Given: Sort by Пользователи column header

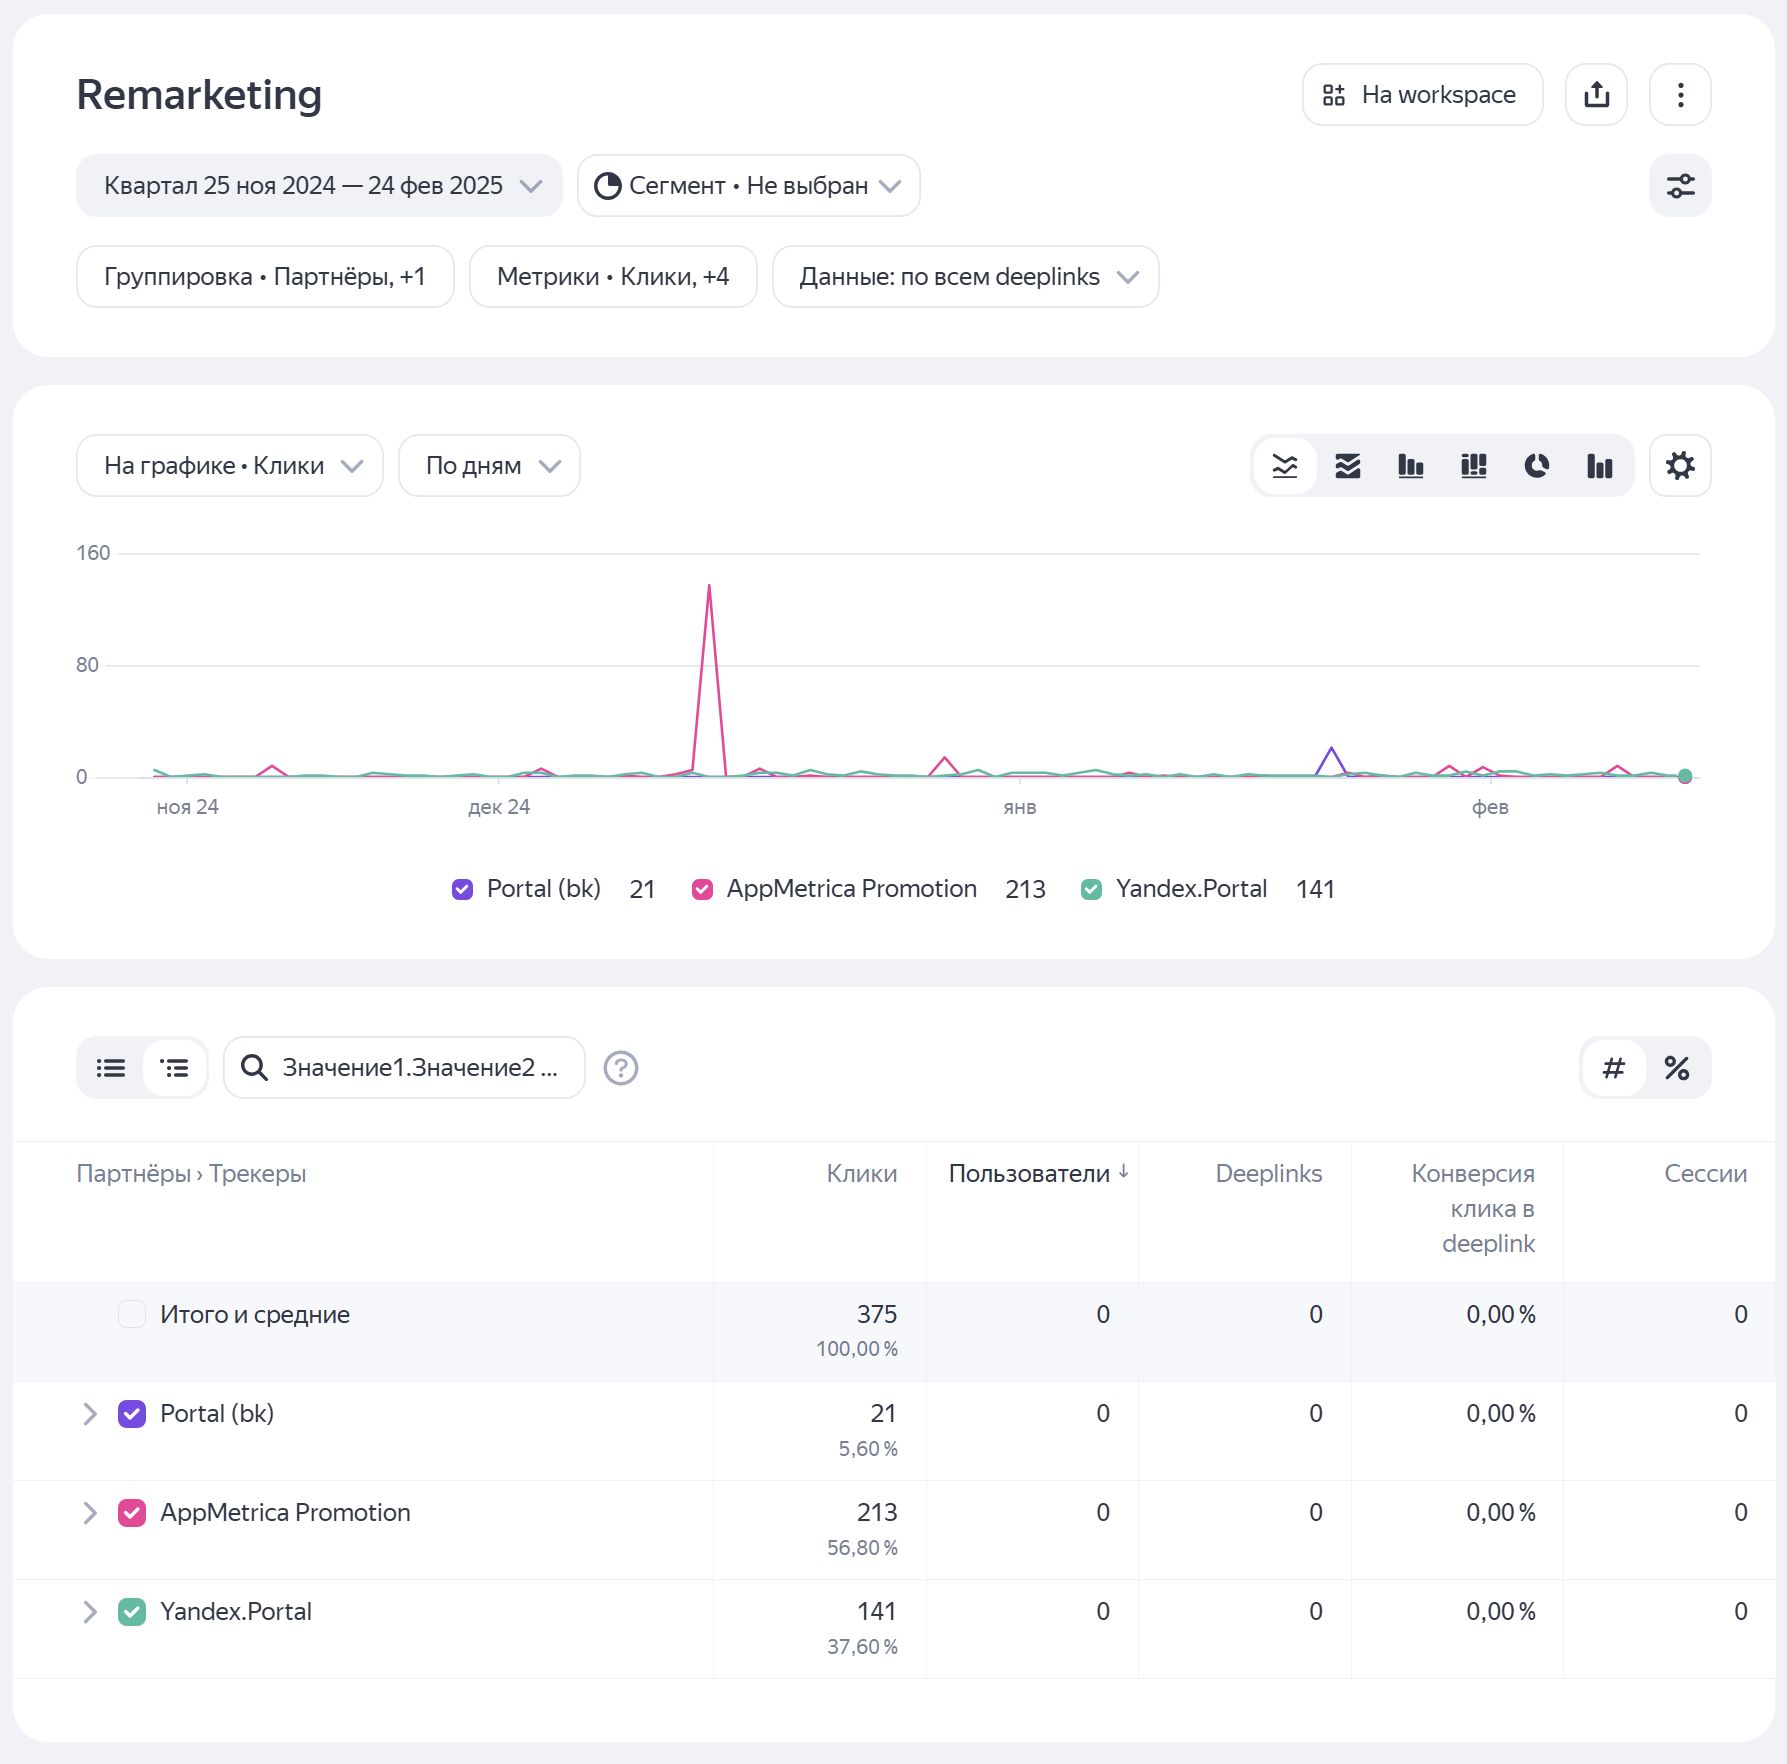Looking at the screenshot, I should click(x=1029, y=1174).
